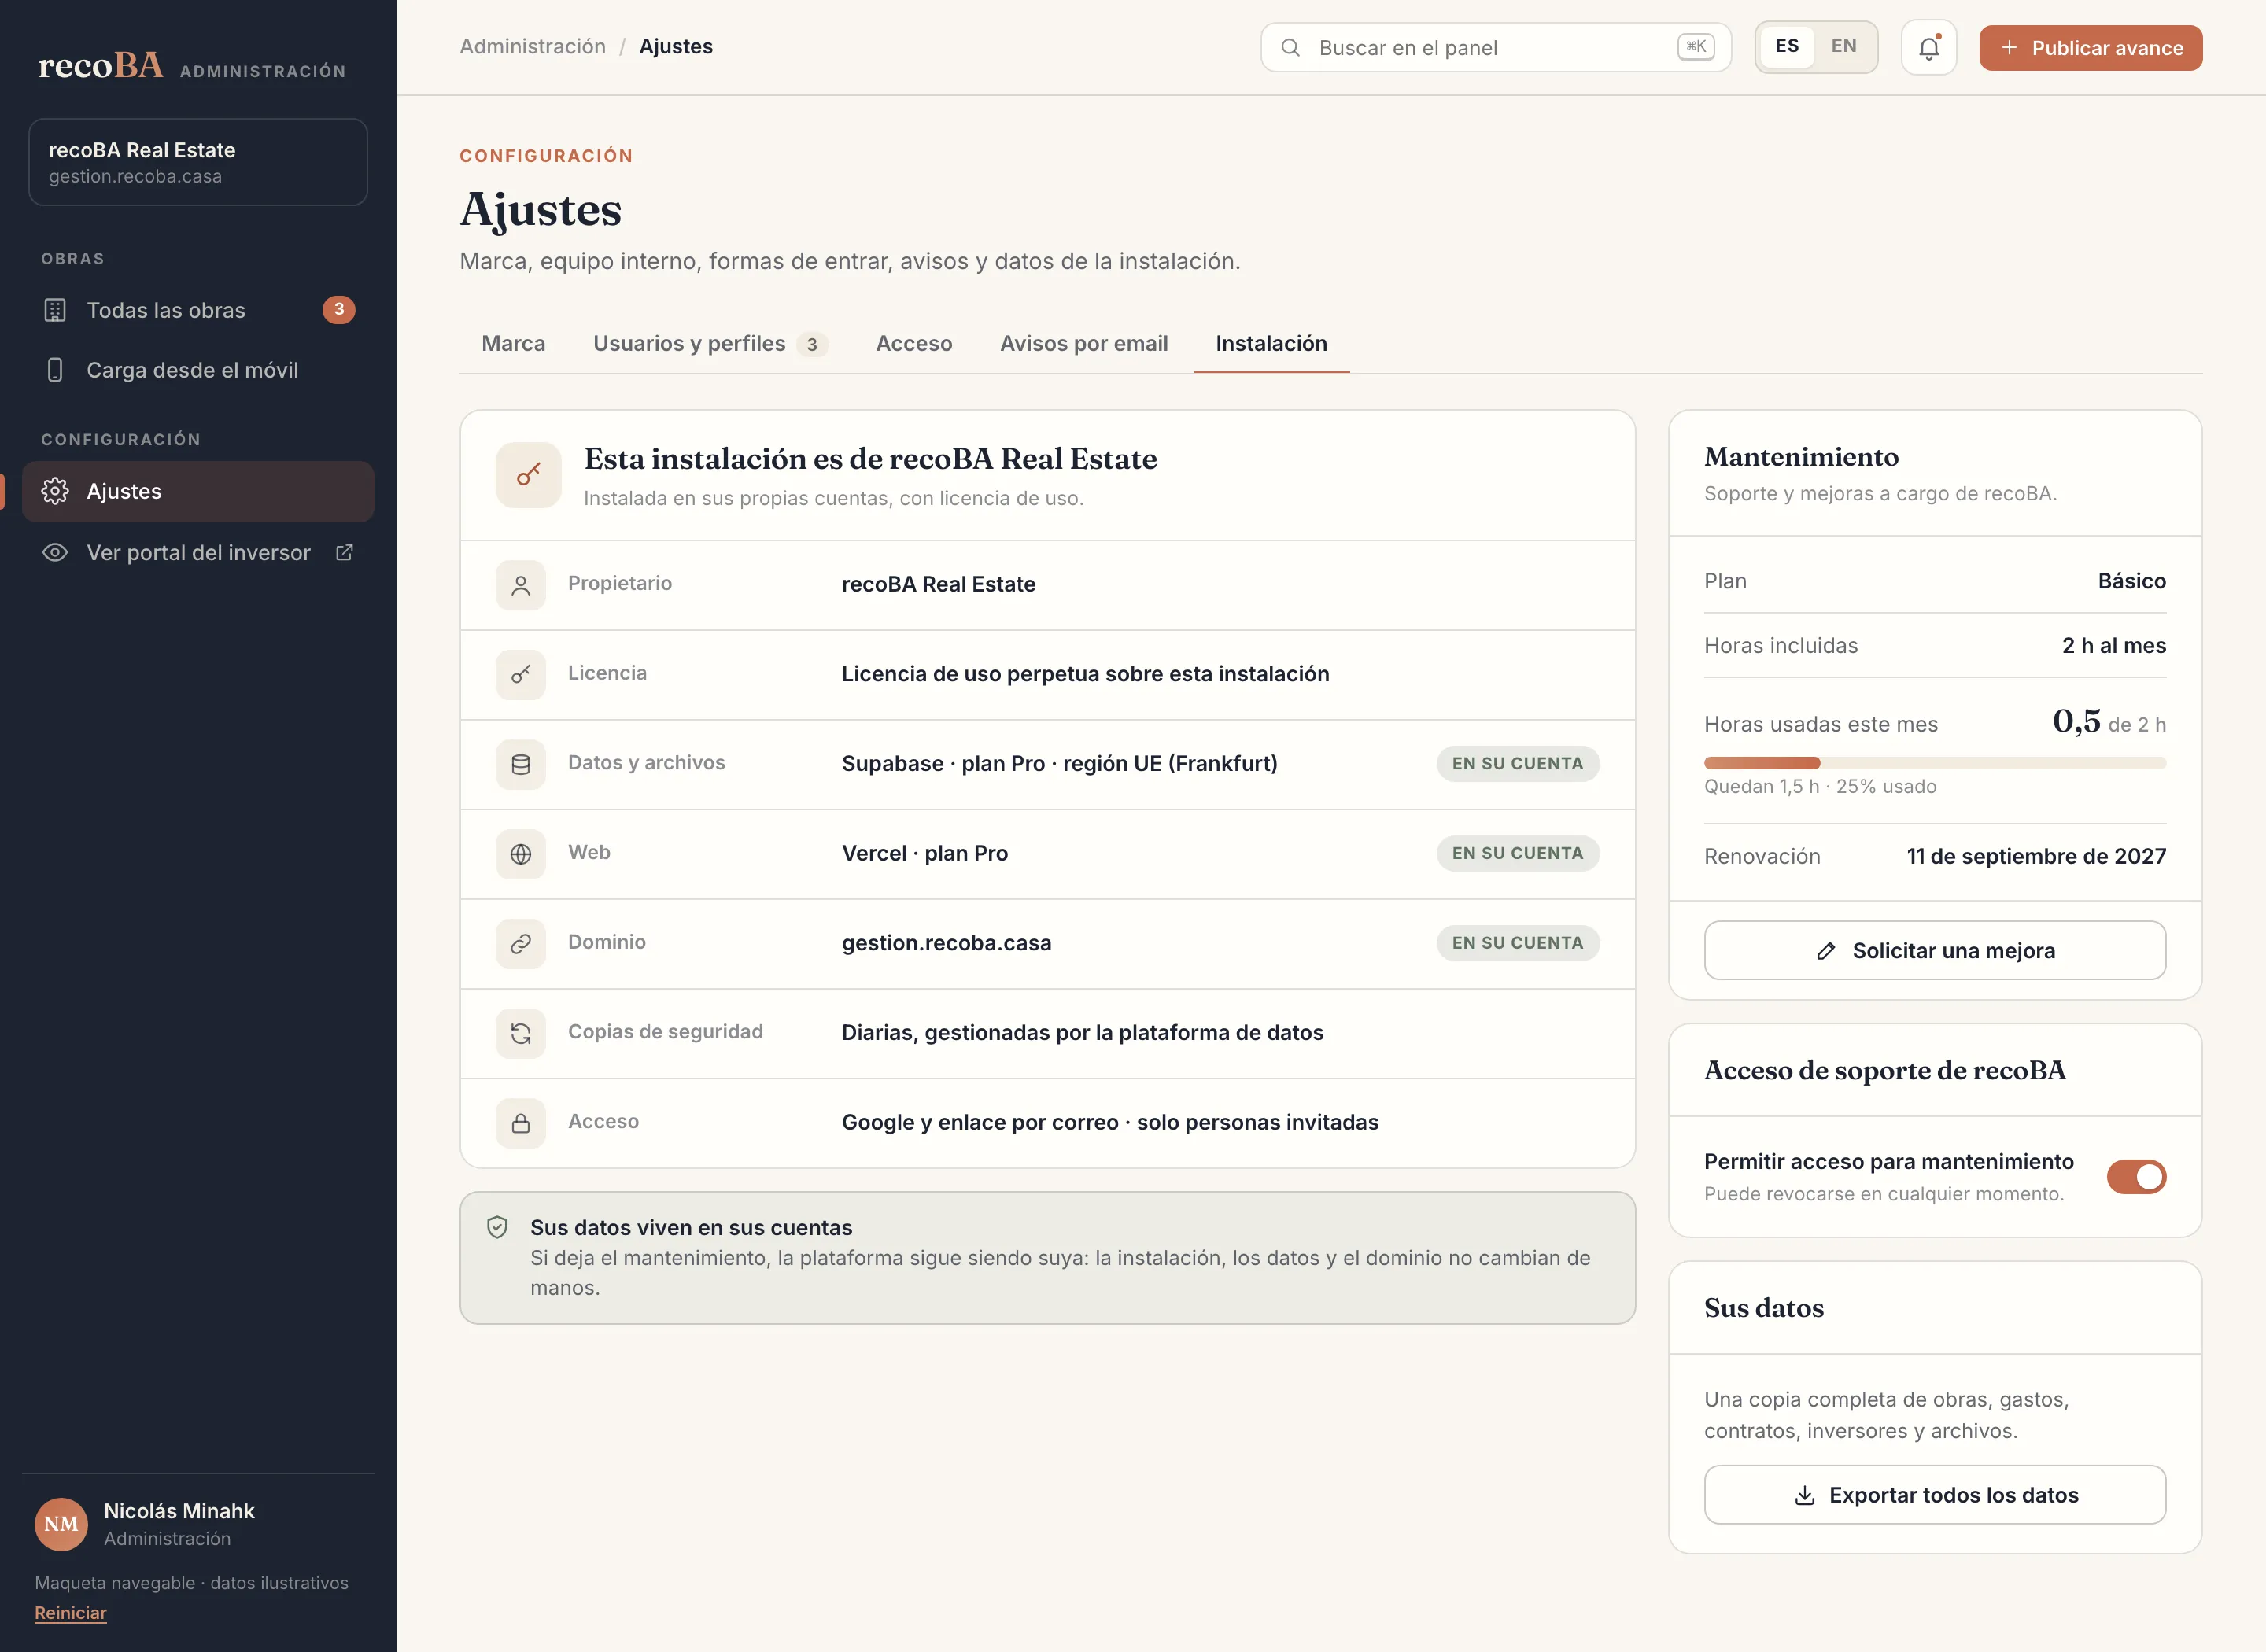The height and width of the screenshot is (1652, 2266).
Task: Click the NM user avatar
Action: pos(61,1524)
